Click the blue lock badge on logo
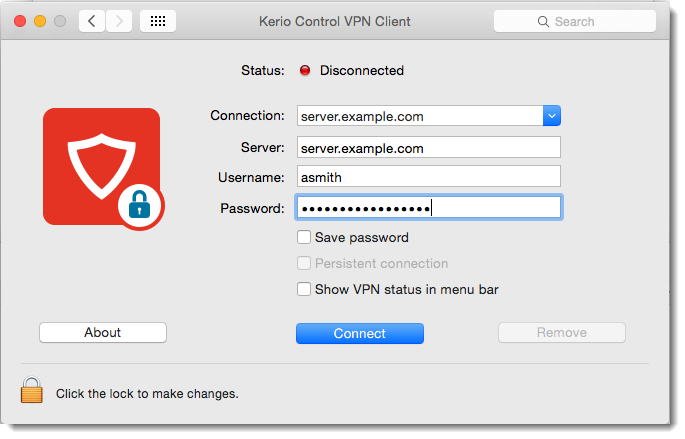The height and width of the screenshot is (439, 685). [140, 207]
